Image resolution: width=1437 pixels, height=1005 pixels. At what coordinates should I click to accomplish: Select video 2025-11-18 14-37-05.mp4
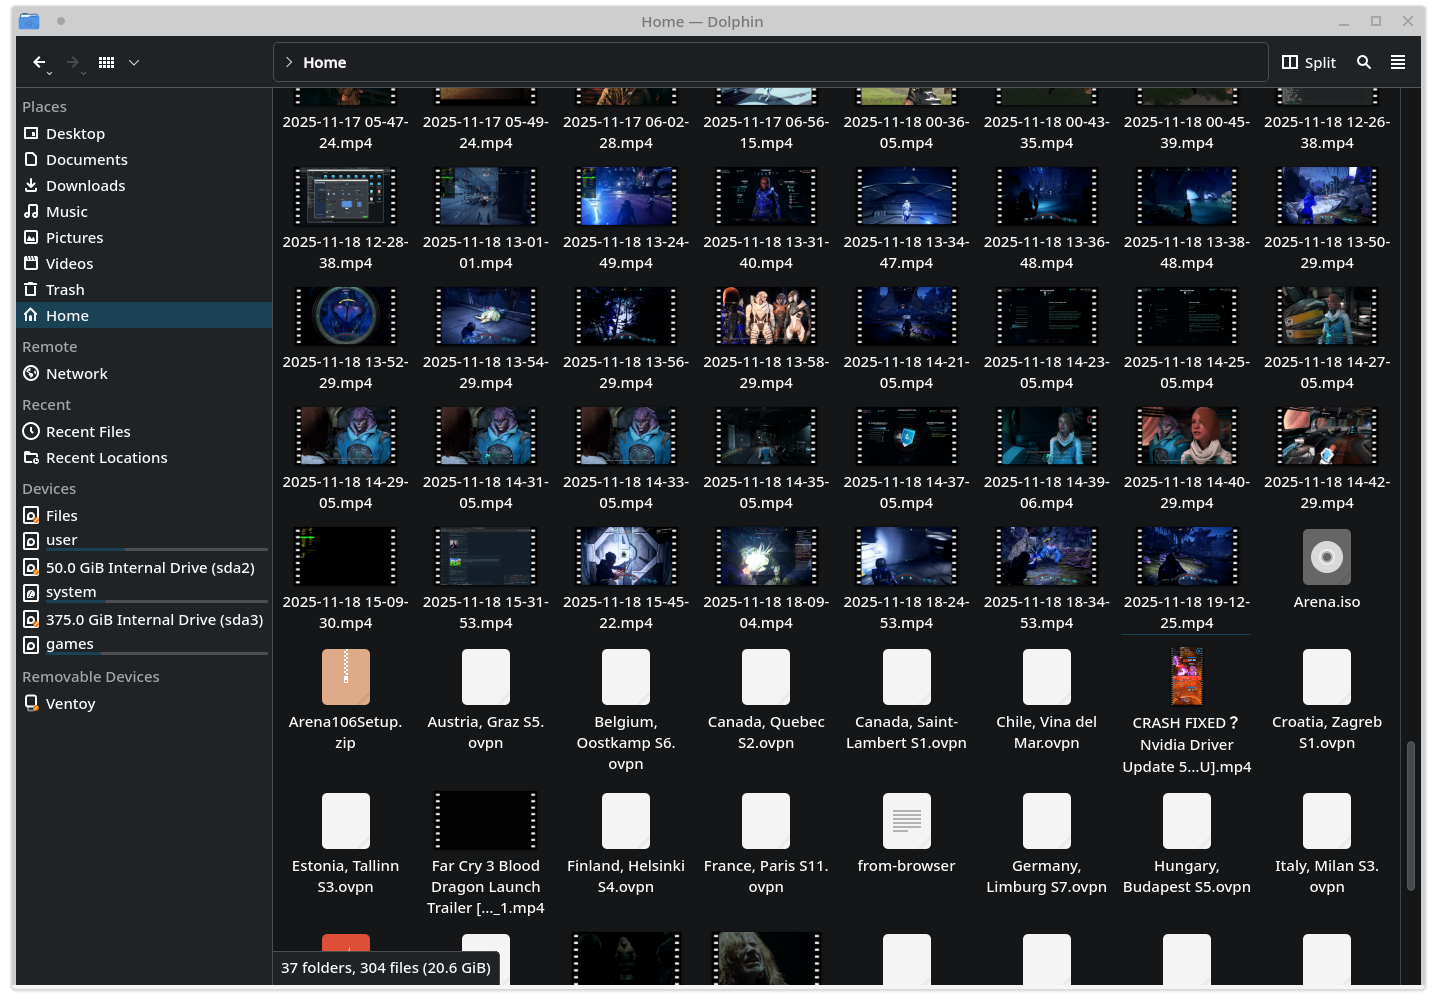(906, 459)
